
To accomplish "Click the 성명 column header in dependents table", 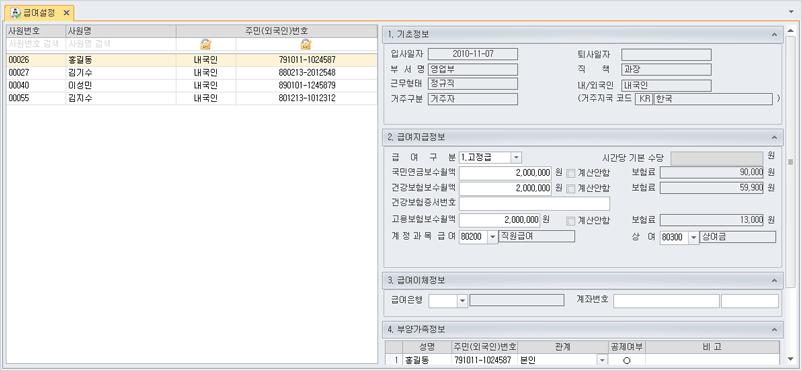I will 427,347.
